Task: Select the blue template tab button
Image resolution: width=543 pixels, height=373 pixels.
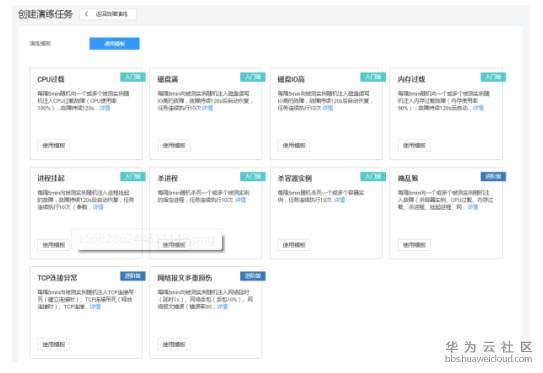Action: (x=114, y=44)
